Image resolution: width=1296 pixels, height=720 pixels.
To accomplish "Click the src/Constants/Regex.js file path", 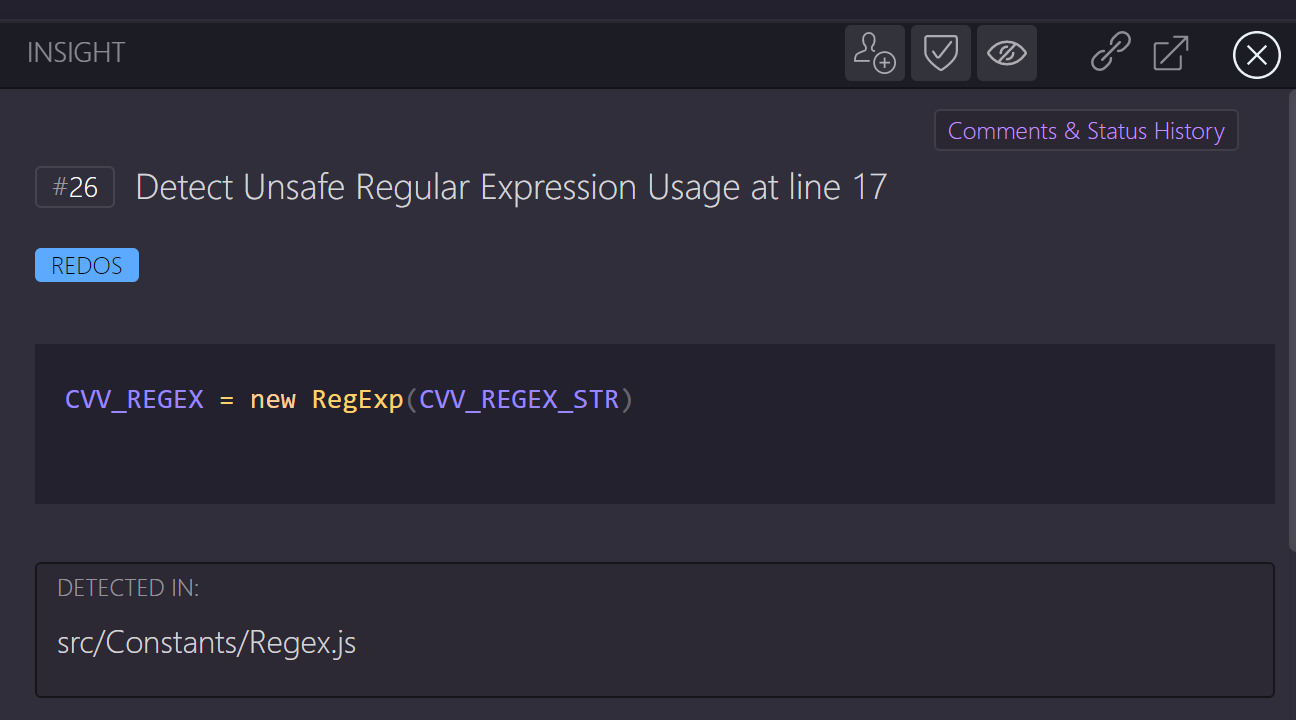I will tap(206, 643).
